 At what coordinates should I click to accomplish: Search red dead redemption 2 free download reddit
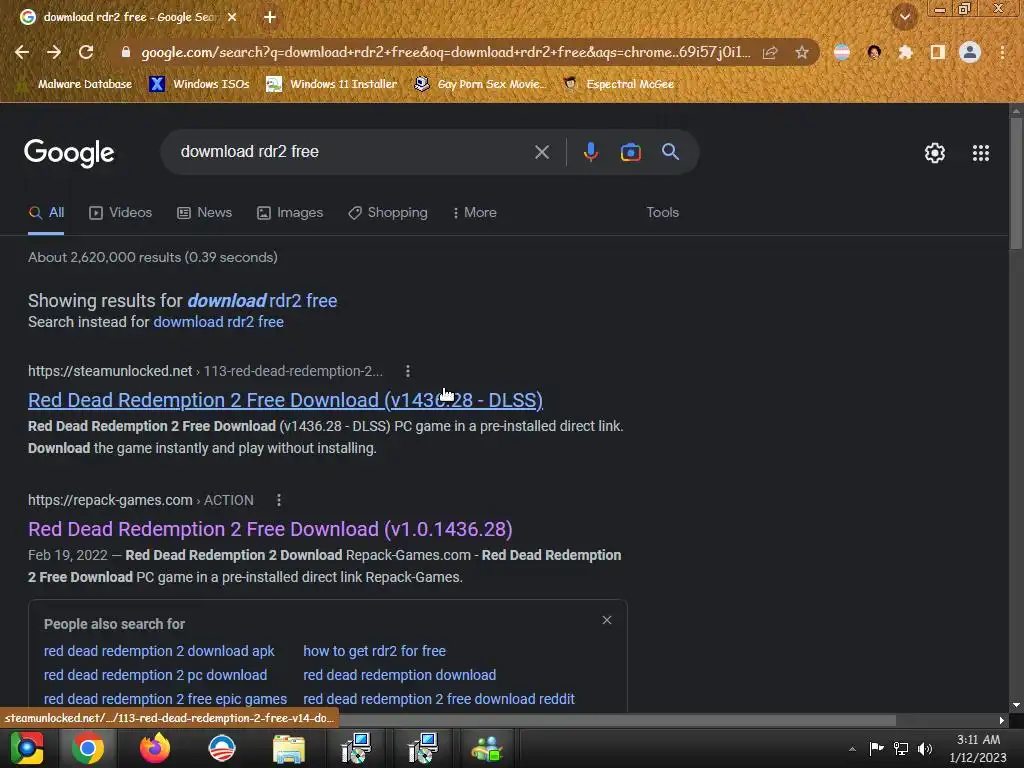click(439, 699)
